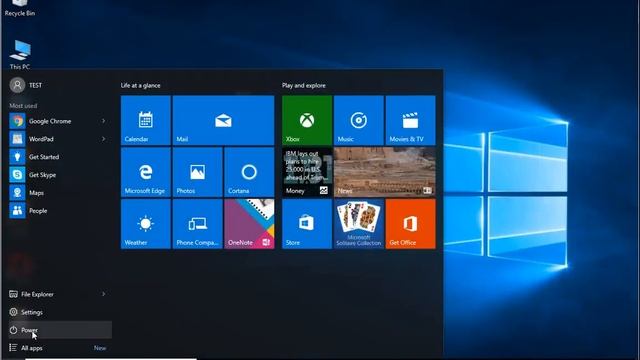Viewport: 640px width, 360px height.
Task: Open the News live tile
Action: pos(385,172)
